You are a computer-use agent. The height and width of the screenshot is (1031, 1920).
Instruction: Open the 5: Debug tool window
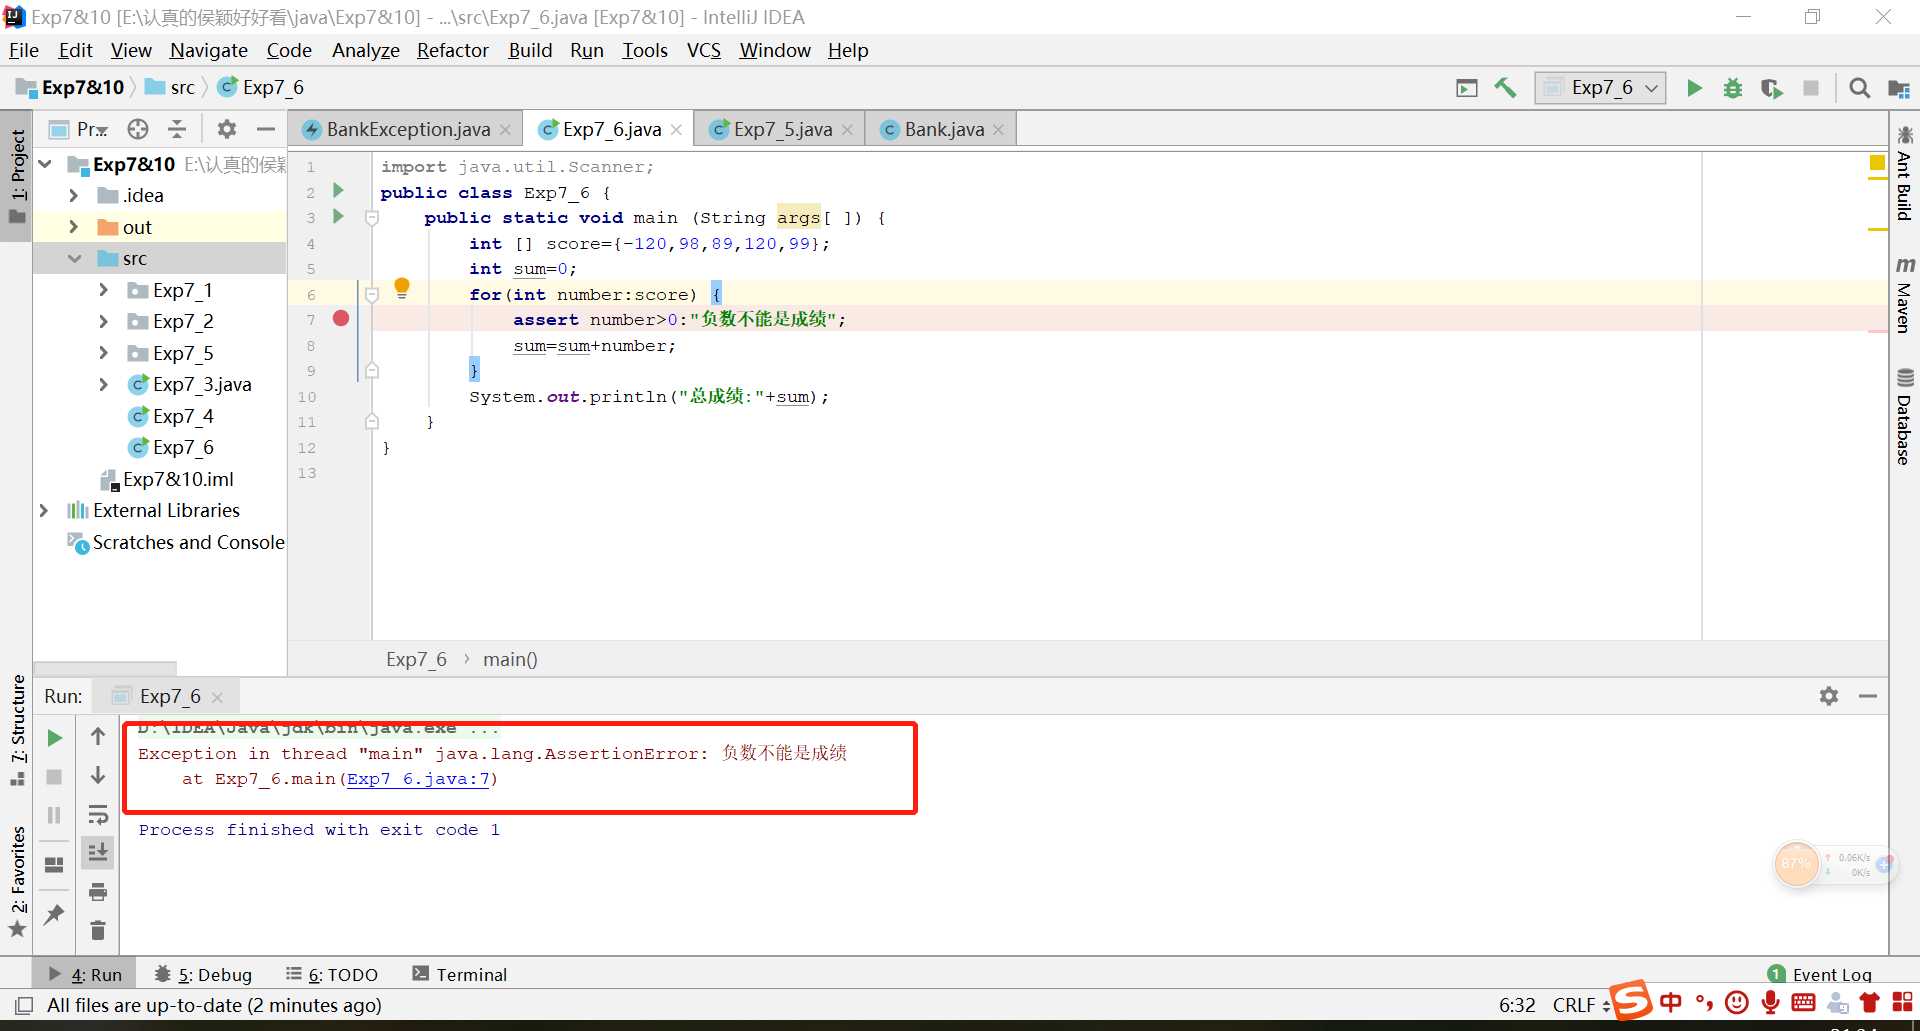pos(203,974)
